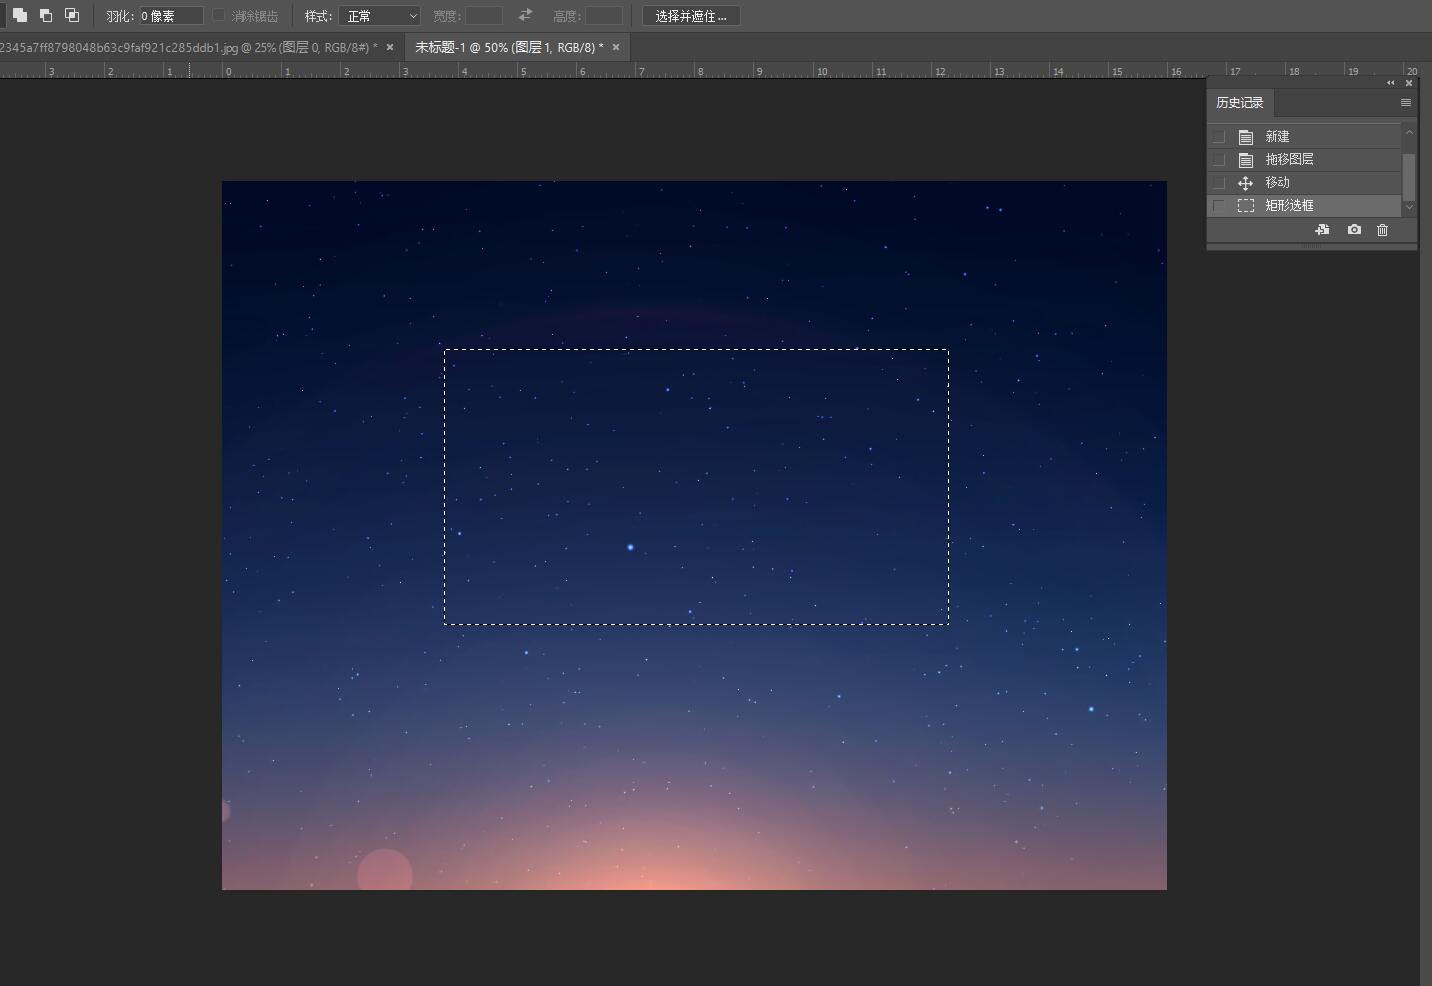Select the 'Subtract from selection' mode icon
Screen dimensions: 1432x986
[x=46, y=15]
